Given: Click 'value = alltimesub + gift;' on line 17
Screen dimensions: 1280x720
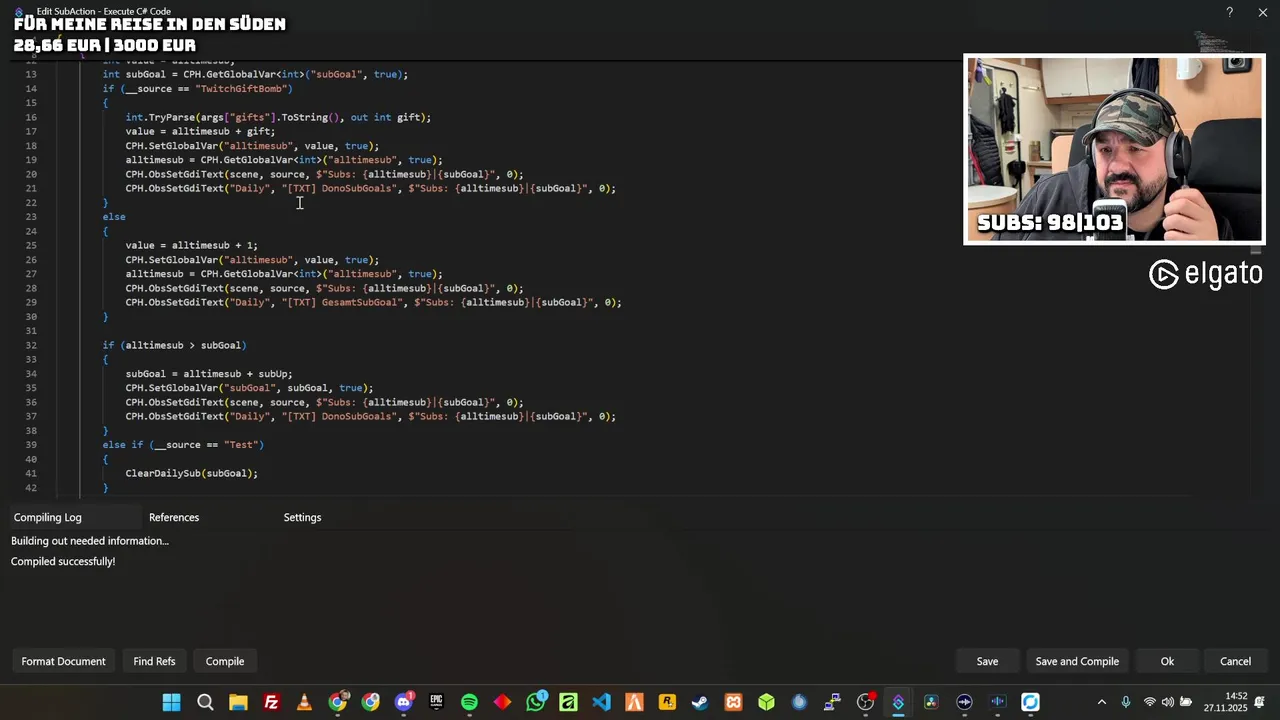Looking at the screenshot, I should pos(200,131).
